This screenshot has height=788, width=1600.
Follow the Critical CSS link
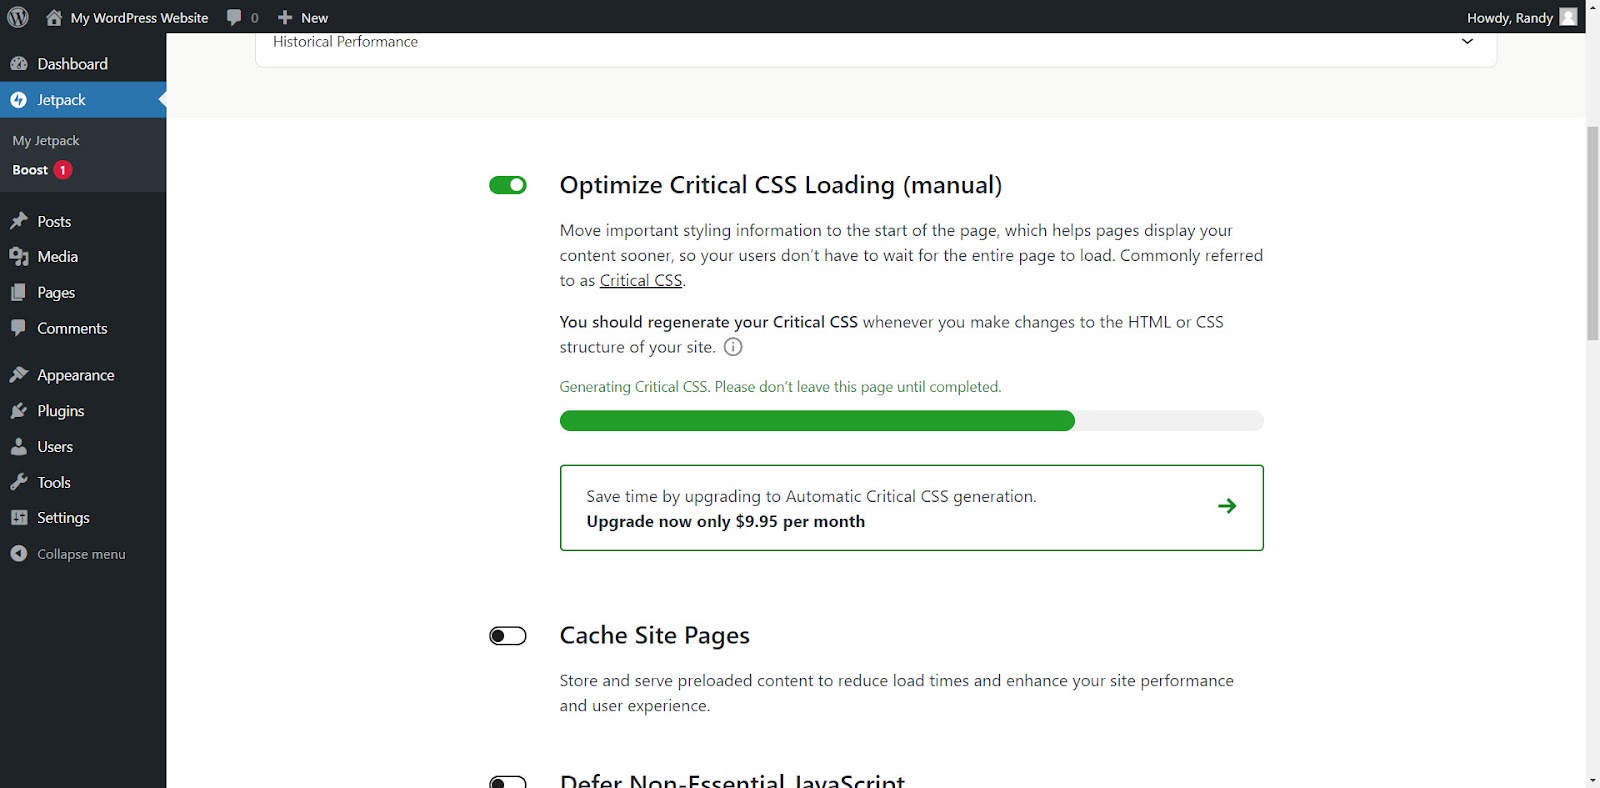coord(641,281)
